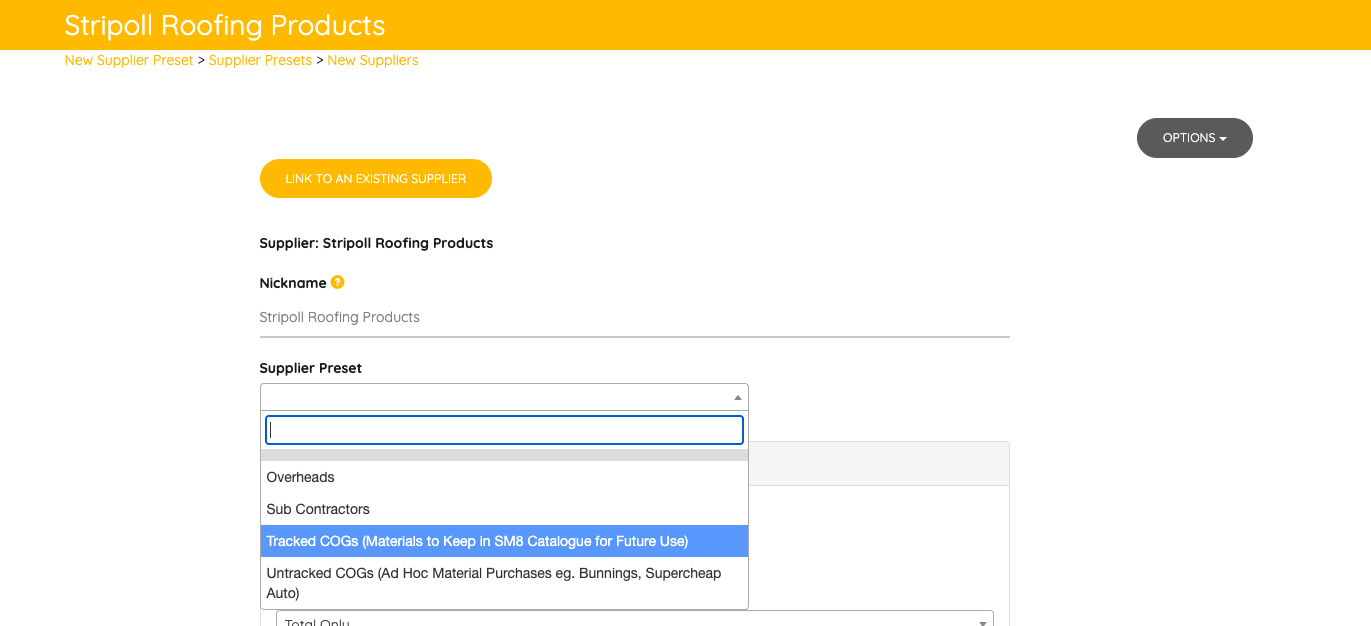Viewport: 1371px width, 626px height.
Task: Click the Stripoll Roofing Products page title
Action: (225, 25)
